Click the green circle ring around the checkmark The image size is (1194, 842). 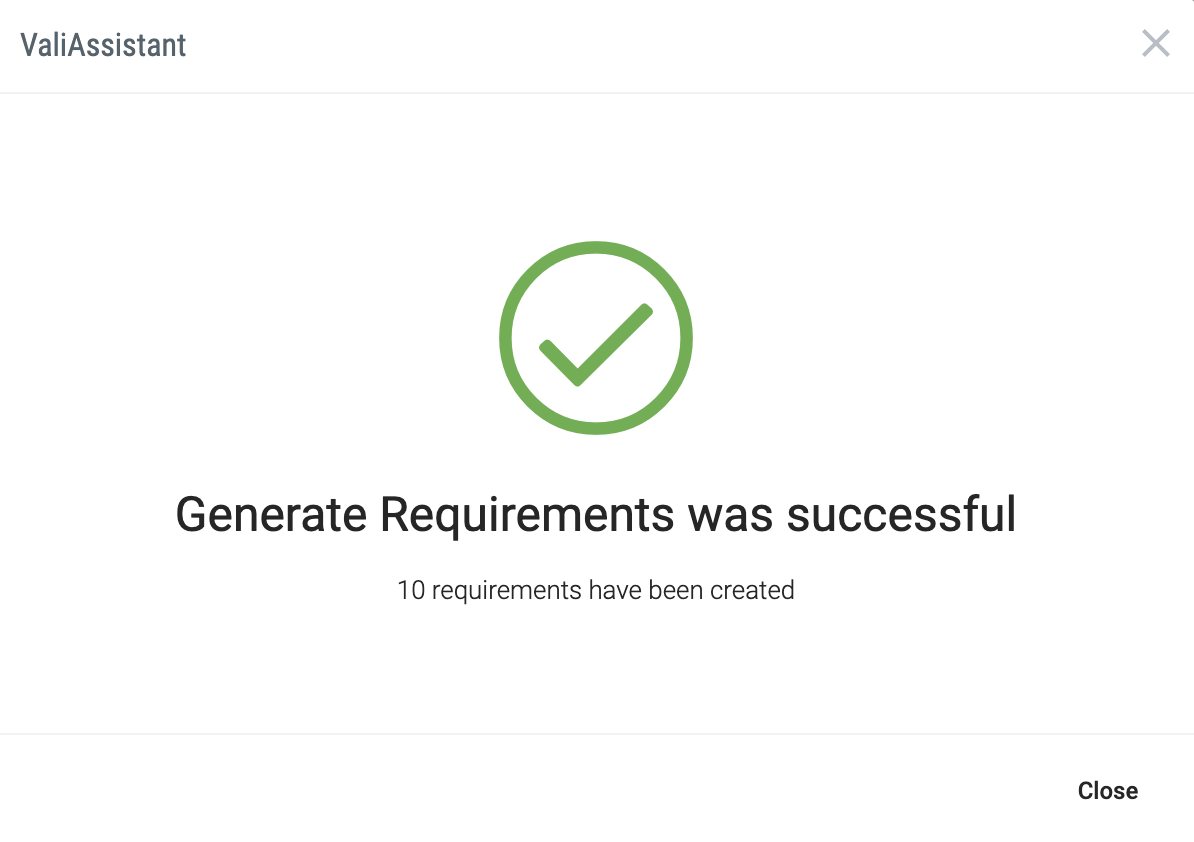pyautogui.click(x=506, y=338)
